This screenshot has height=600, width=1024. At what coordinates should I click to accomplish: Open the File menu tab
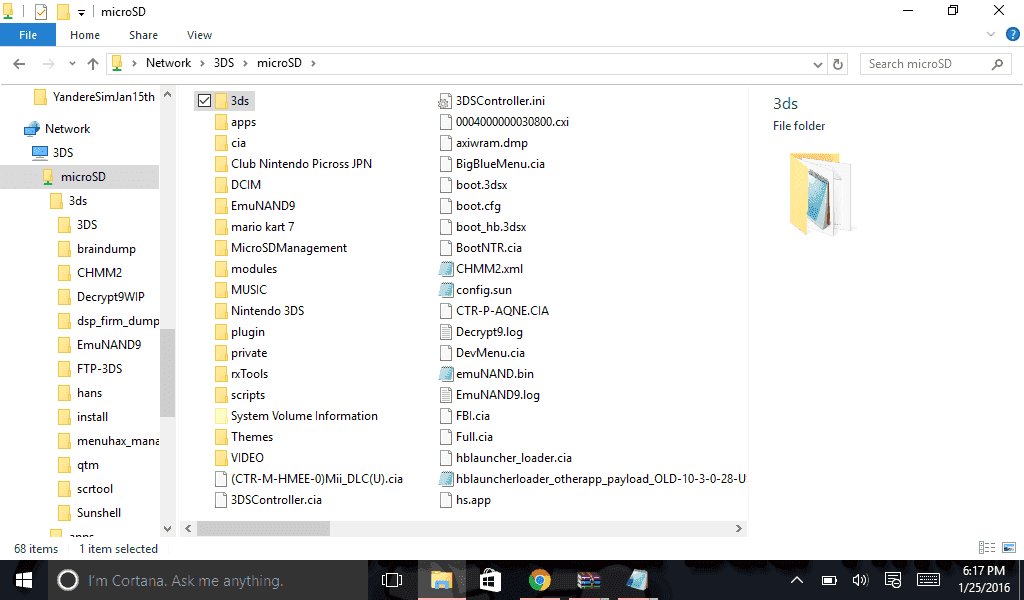[28, 35]
